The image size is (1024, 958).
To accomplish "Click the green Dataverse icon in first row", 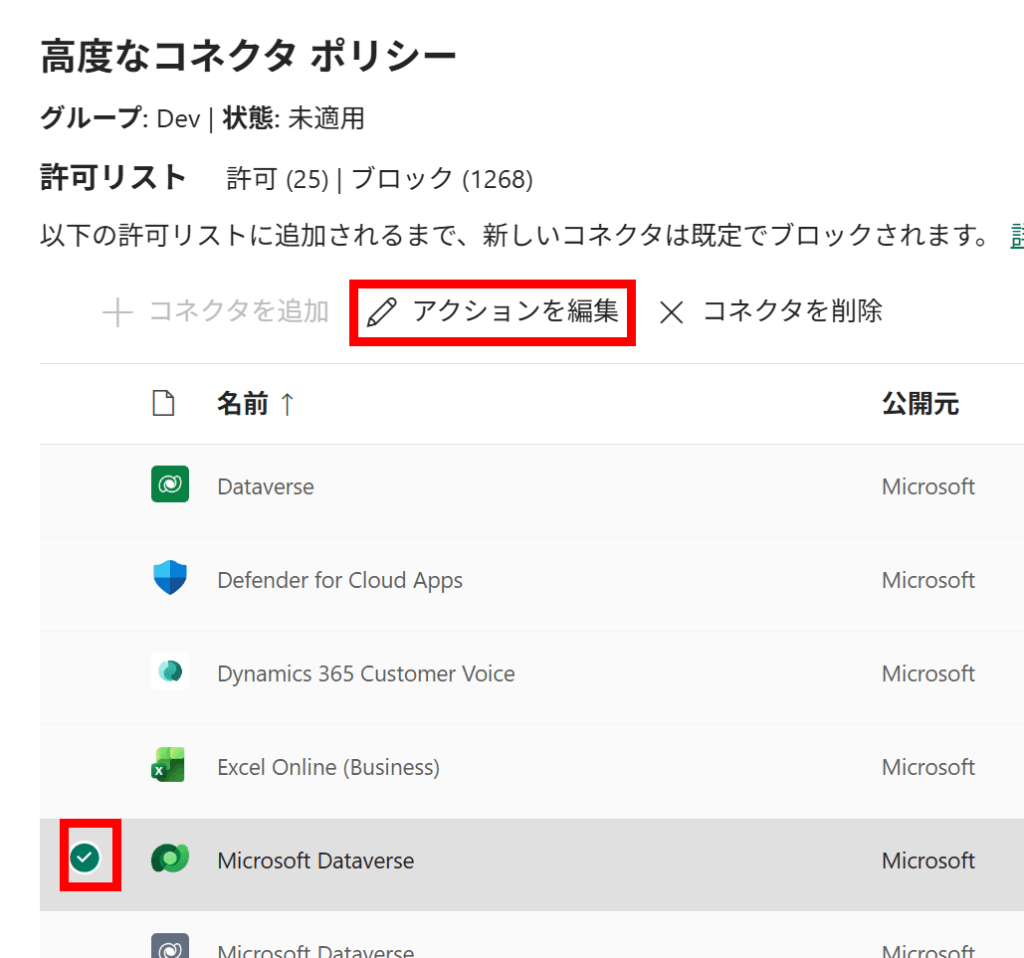I will point(170,486).
